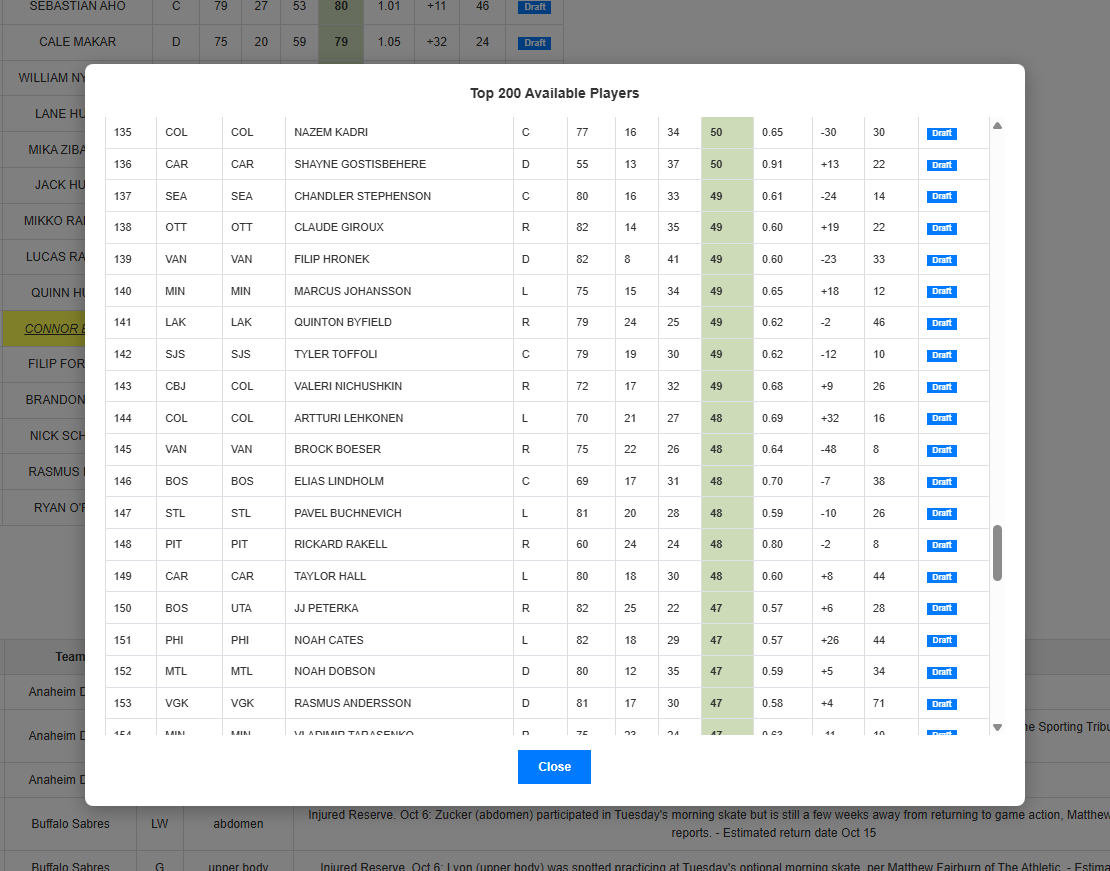Select player name ARTTURI LEHKONEN
This screenshot has width=1110, height=871.
(348, 418)
